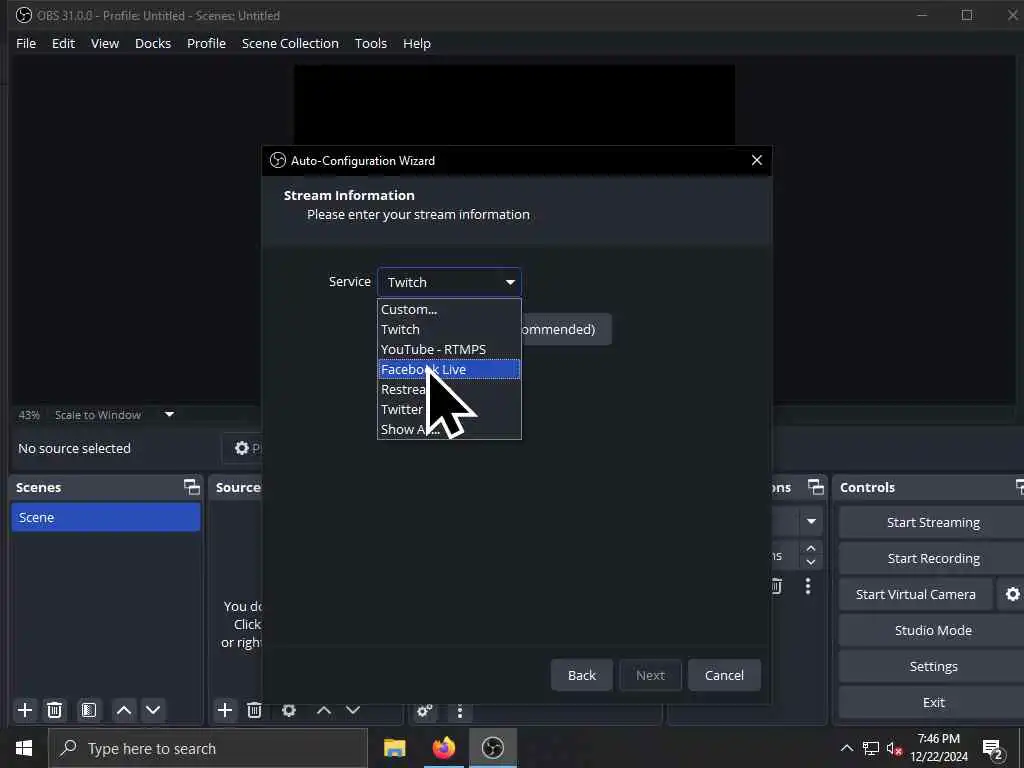Viewport: 1024px width, 768px height.
Task: Open the File menu
Action: [x=26, y=43]
